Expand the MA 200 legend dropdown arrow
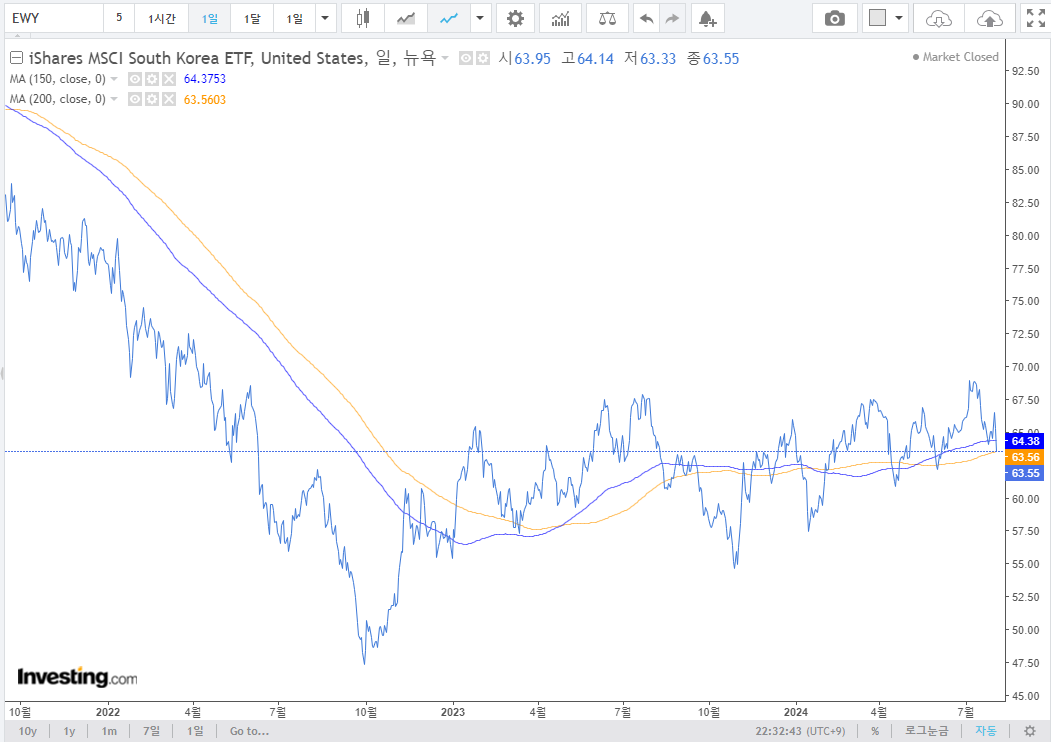The height and width of the screenshot is (742, 1051). pos(114,99)
